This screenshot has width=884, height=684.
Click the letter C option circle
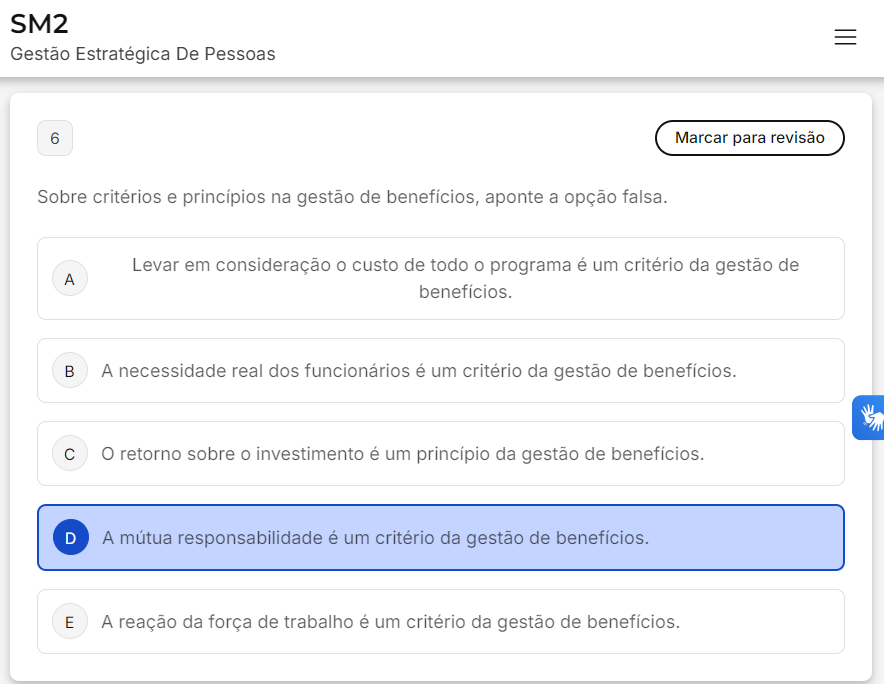pos(69,454)
